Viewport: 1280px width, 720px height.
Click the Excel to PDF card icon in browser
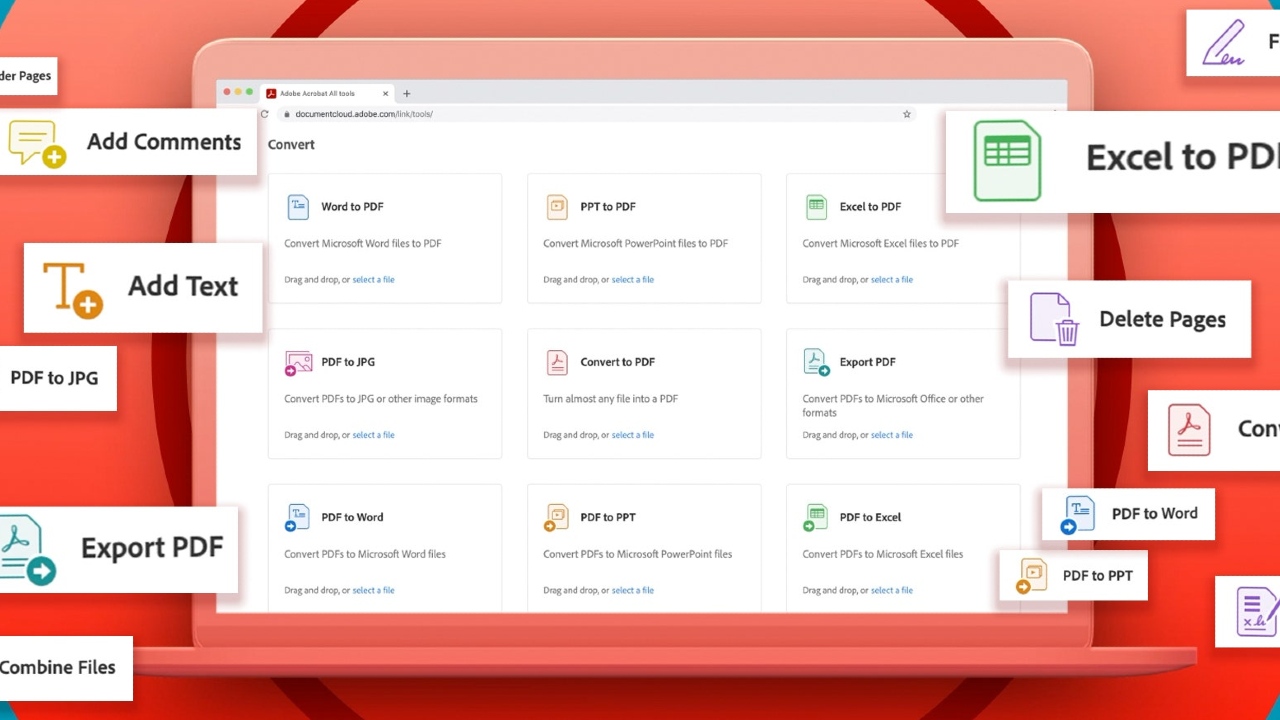[x=816, y=207]
